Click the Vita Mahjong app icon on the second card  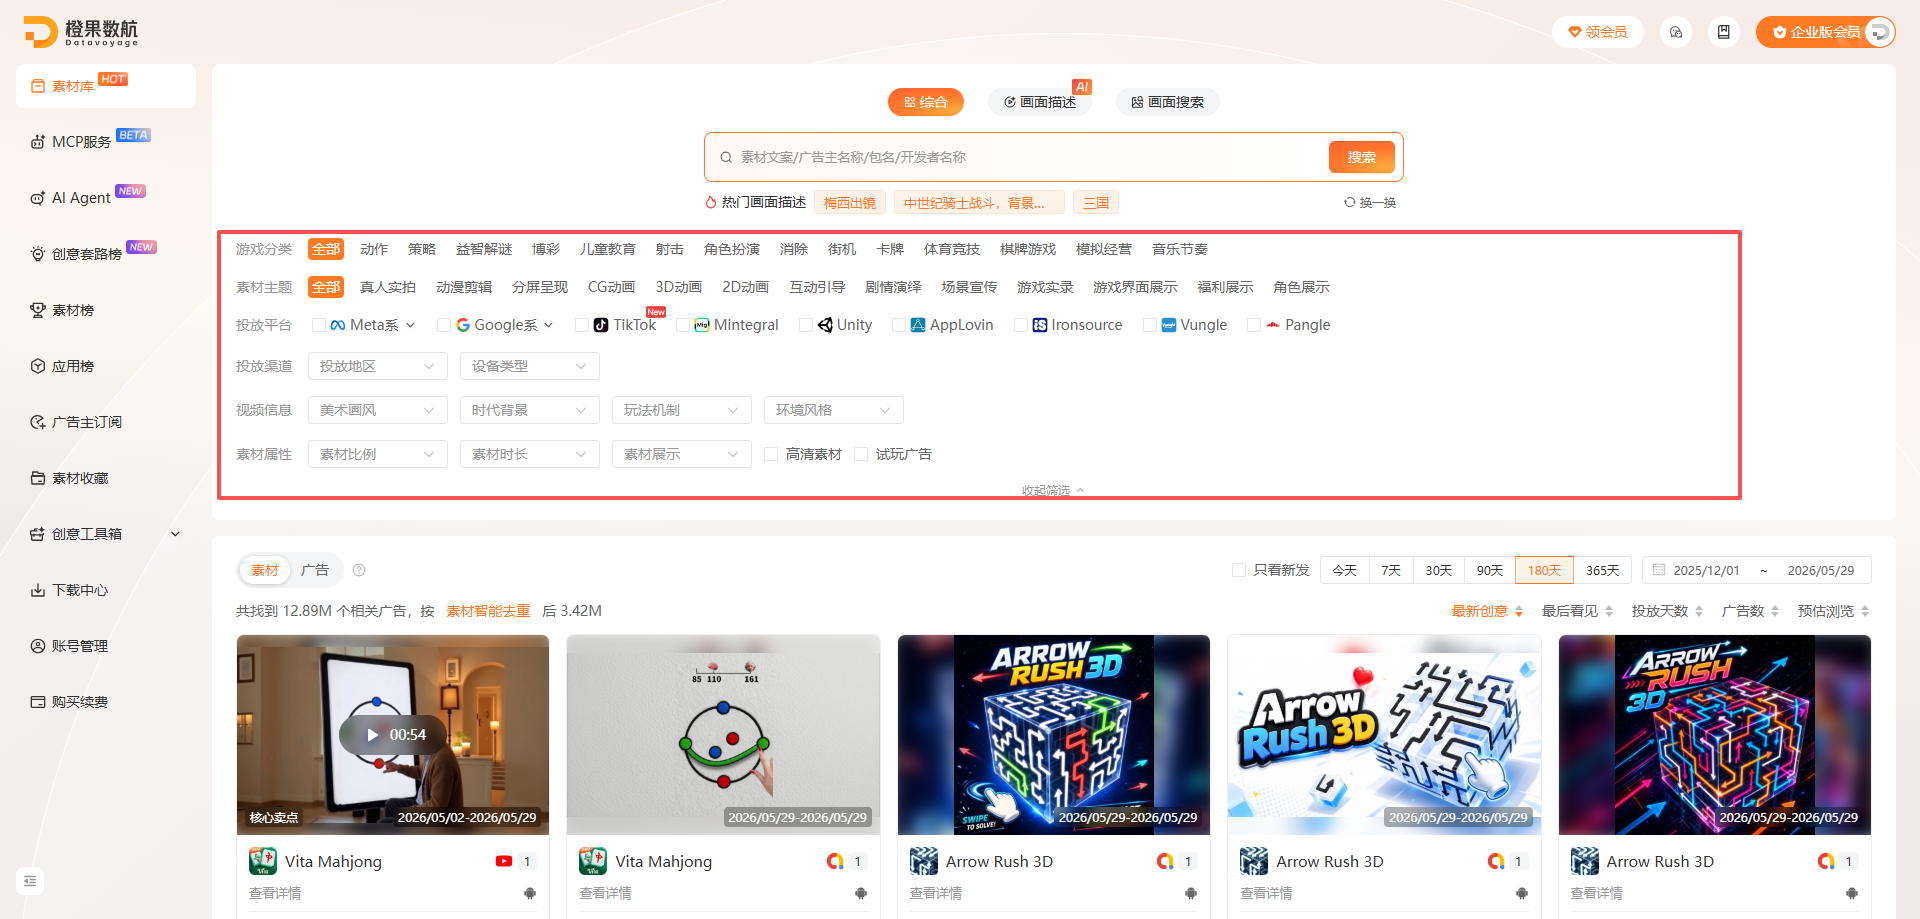(x=593, y=861)
